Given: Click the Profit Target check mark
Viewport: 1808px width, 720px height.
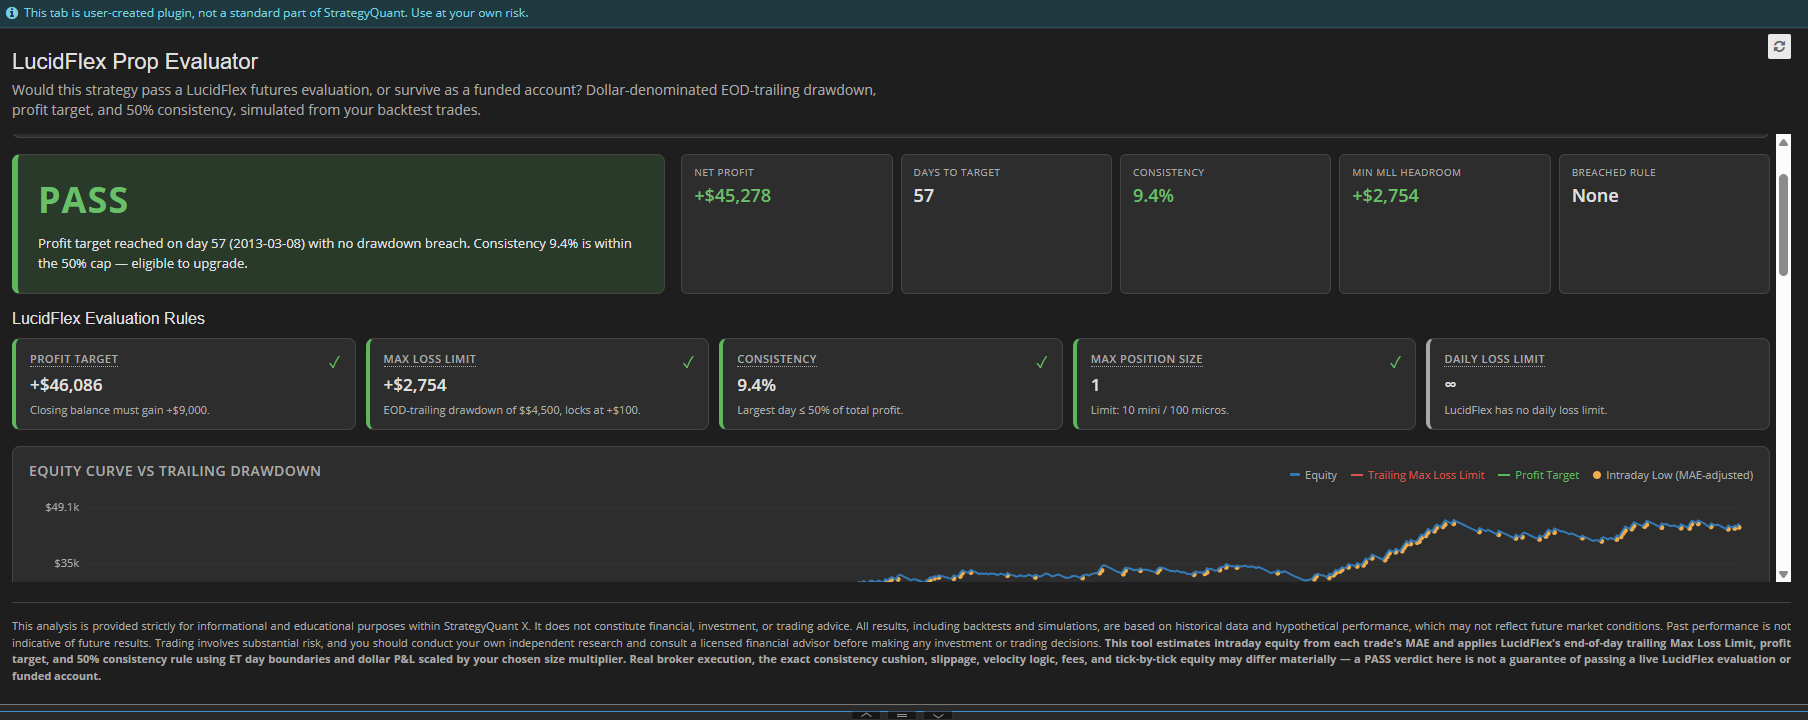Looking at the screenshot, I should [x=334, y=362].
